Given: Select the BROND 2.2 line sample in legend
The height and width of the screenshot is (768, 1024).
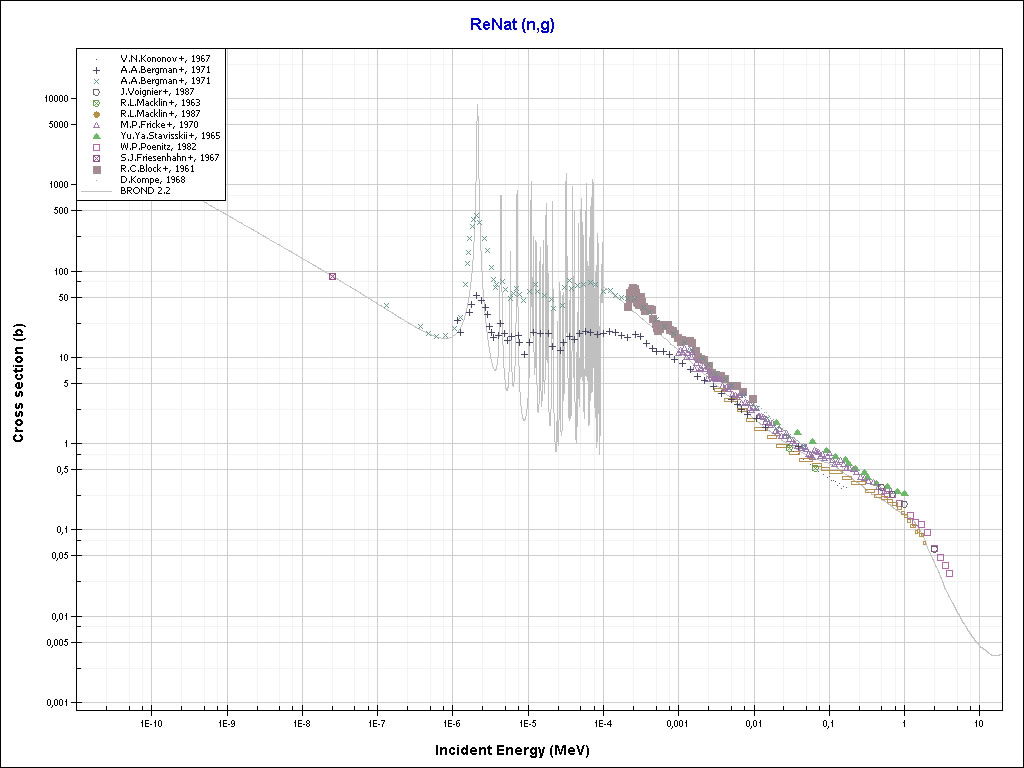Looking at the screenshot, I should (96, 191).
